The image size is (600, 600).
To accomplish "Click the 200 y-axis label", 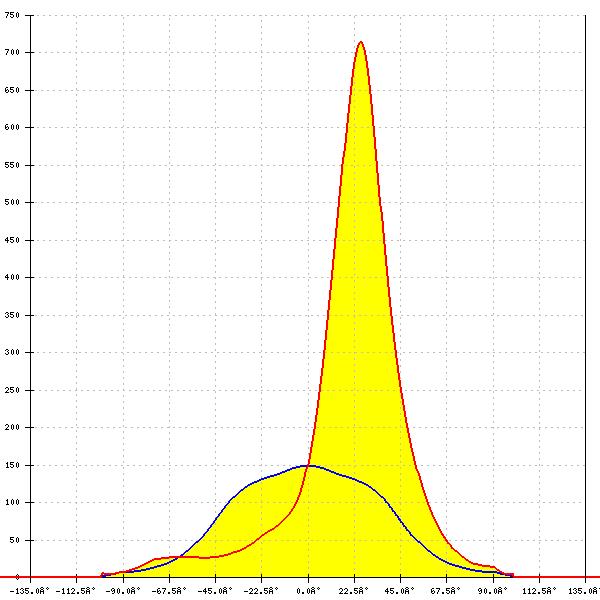I will [x=12, y=427].
